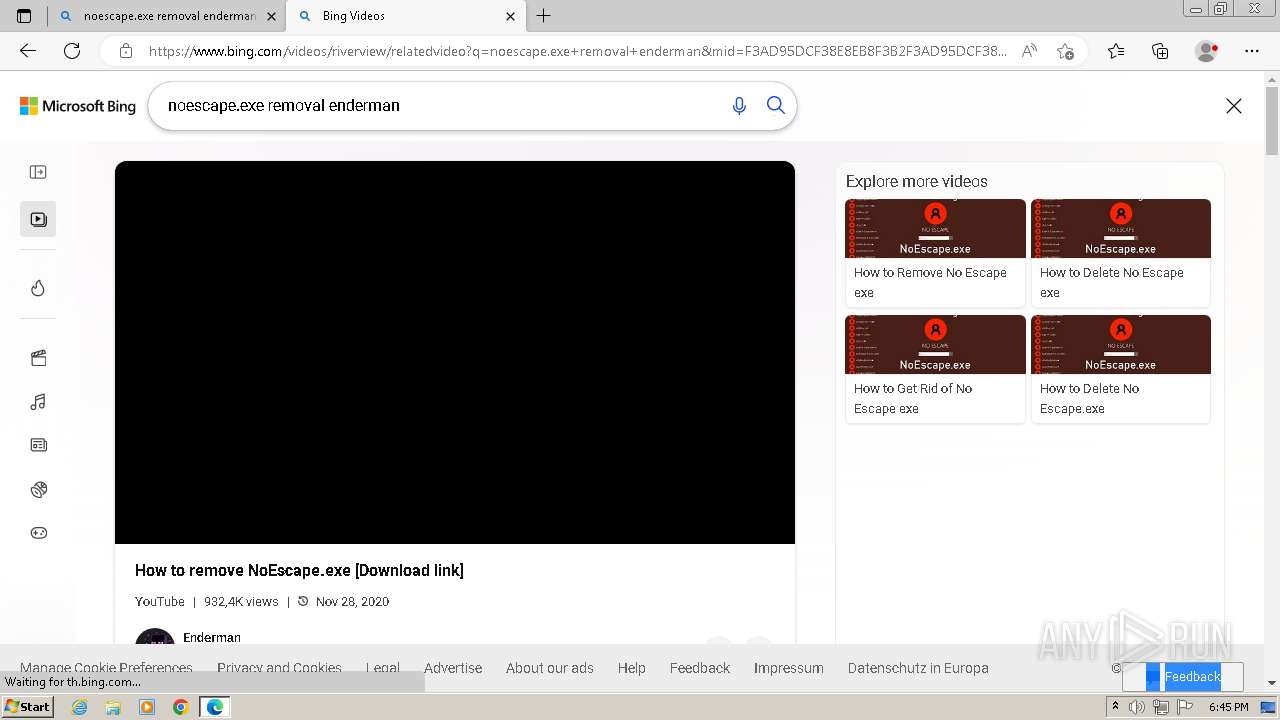This screenshot has width=1280, height=720.
Task: Open Privacy and Cookies footer link
Action: tap(279, 668)
